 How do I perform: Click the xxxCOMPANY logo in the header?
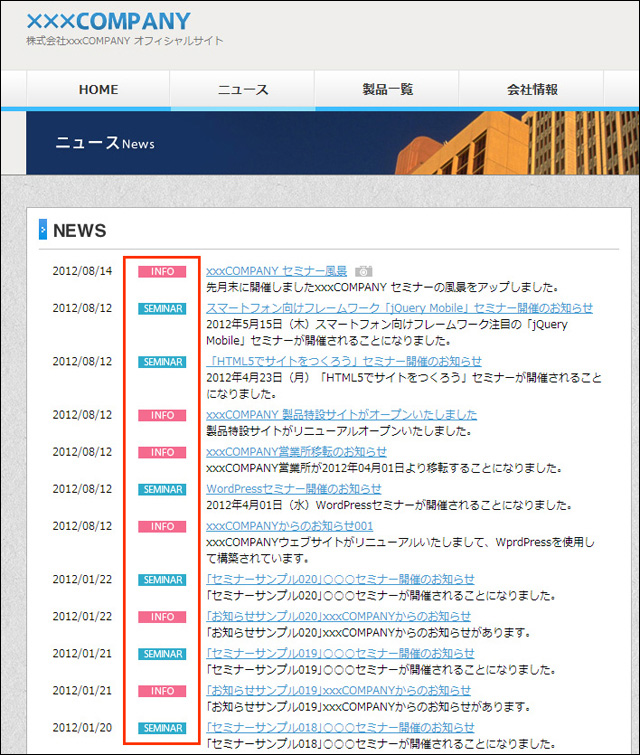[x=108, y=21]
